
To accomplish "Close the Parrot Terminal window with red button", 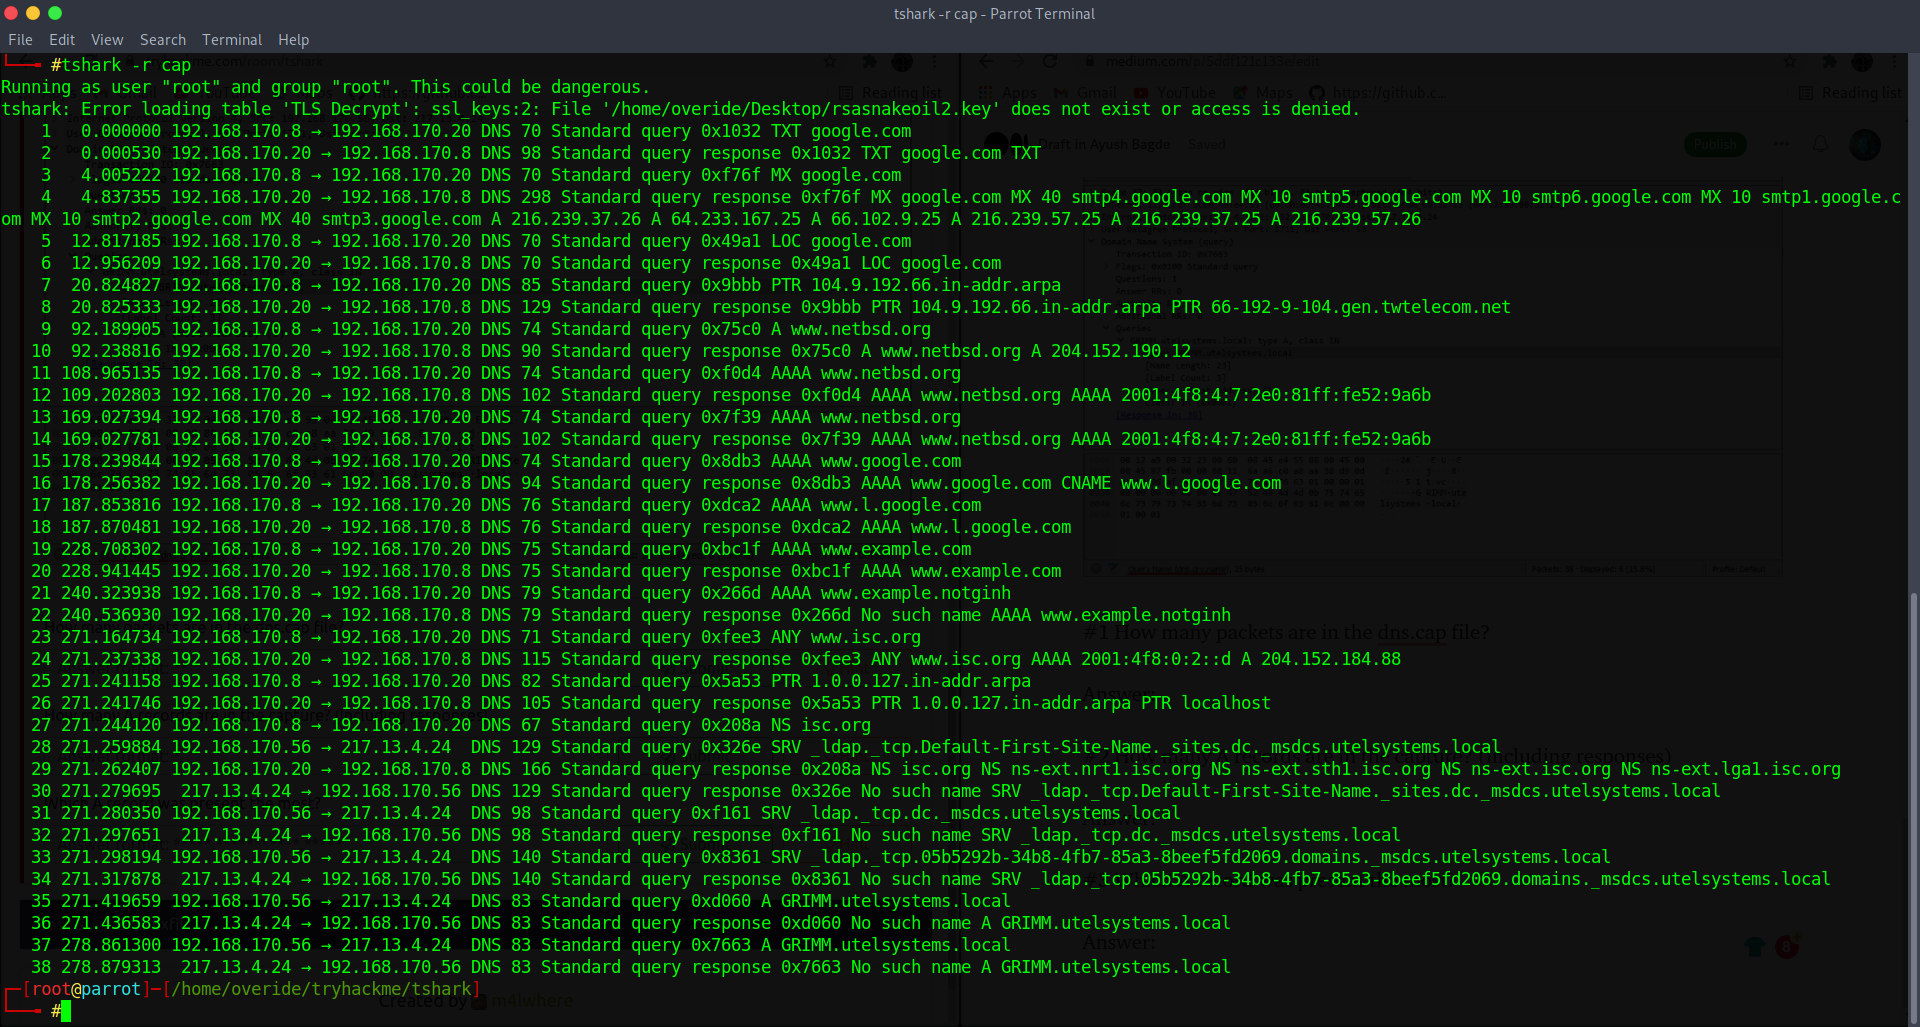I will tap(11, 13).
